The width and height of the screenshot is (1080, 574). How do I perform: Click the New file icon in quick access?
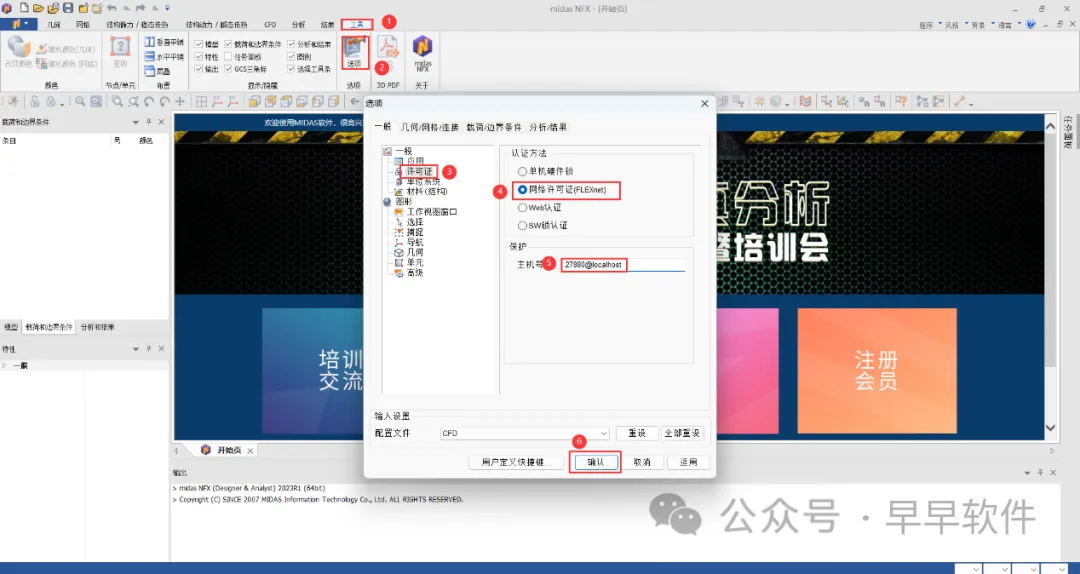pyautogui.click(x=24, y=8)
